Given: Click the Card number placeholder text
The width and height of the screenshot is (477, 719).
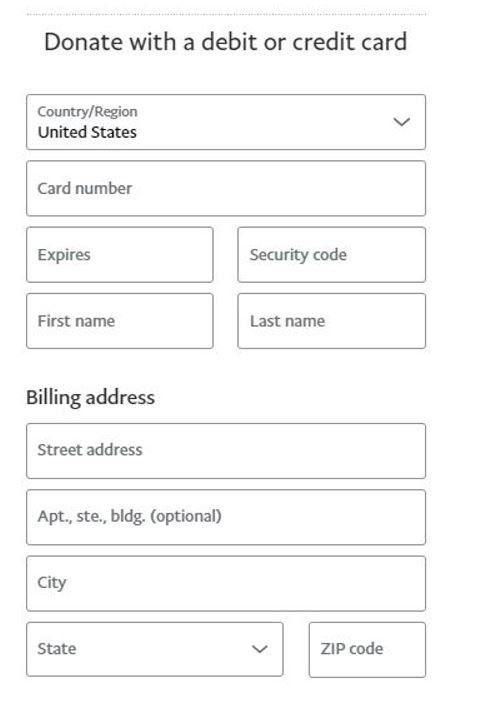Looking at the screenshot, I should (85, 188).
